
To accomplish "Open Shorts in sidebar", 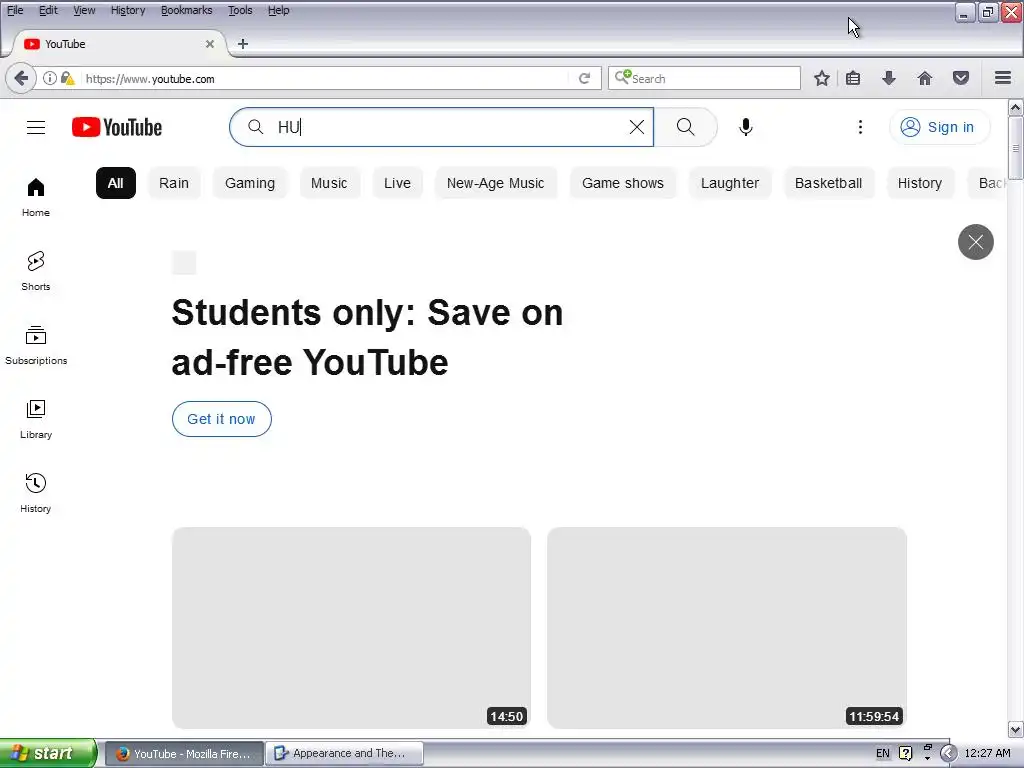I will 36,271.
